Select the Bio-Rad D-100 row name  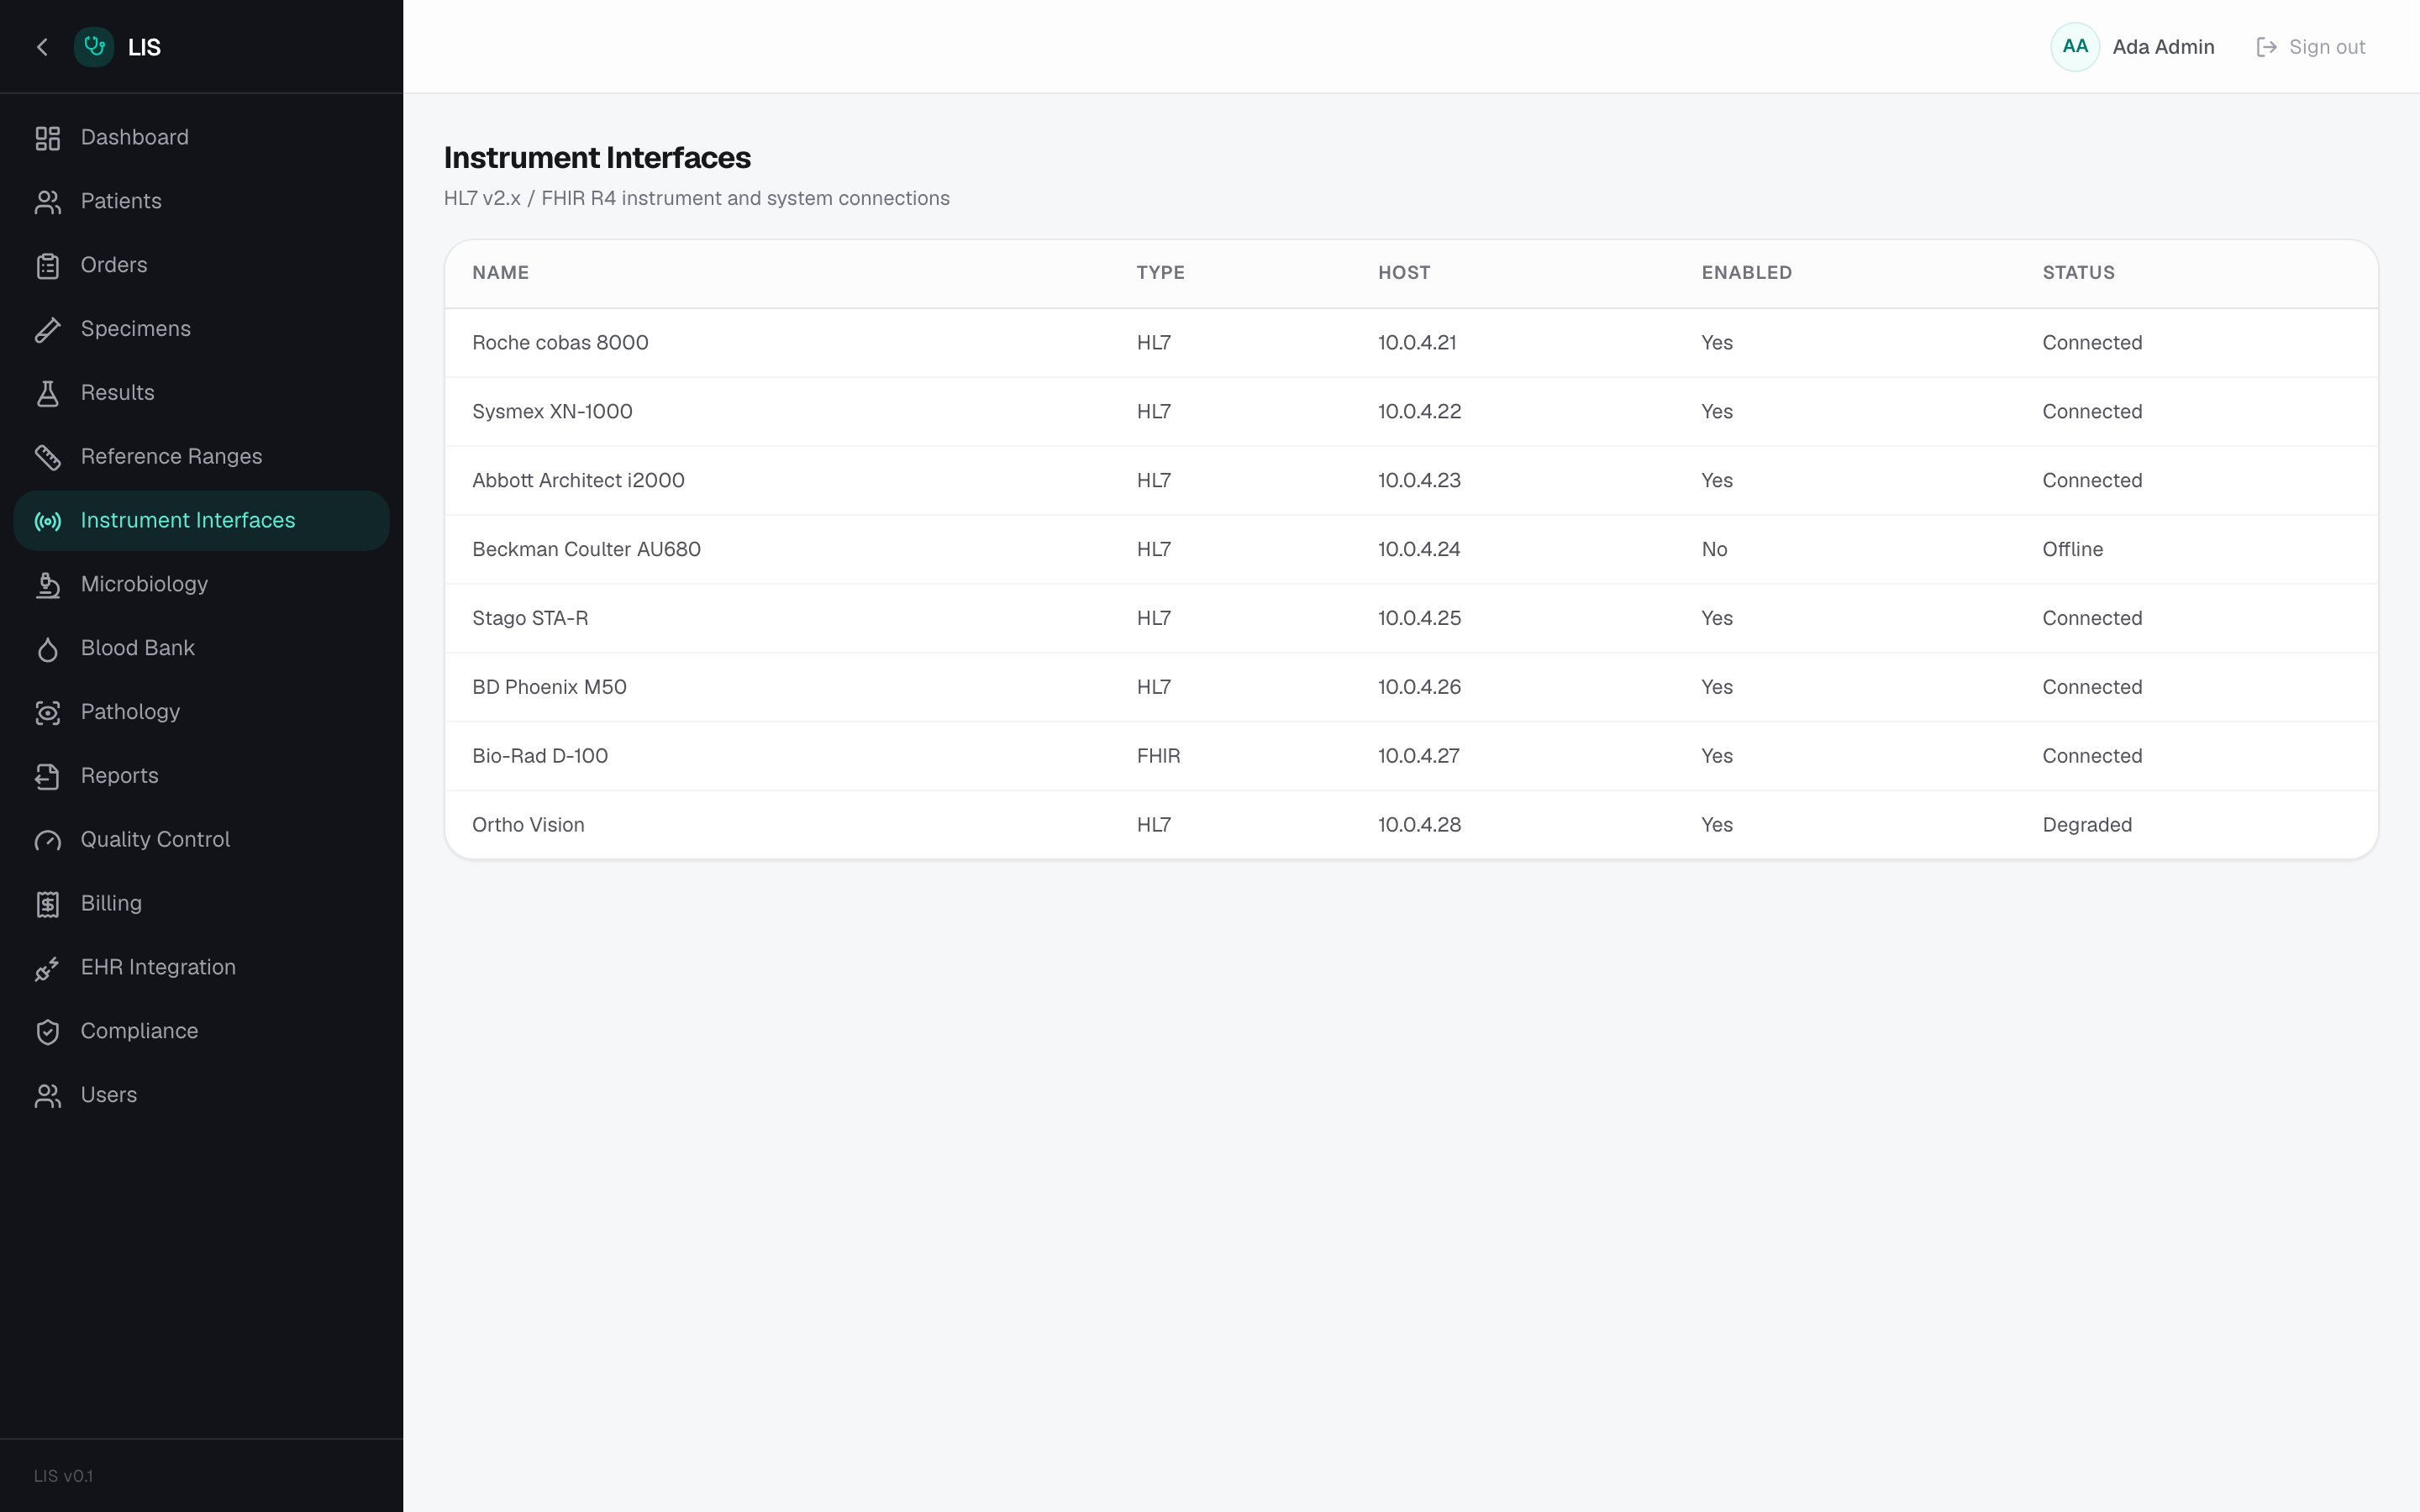[x=540, y=757]
